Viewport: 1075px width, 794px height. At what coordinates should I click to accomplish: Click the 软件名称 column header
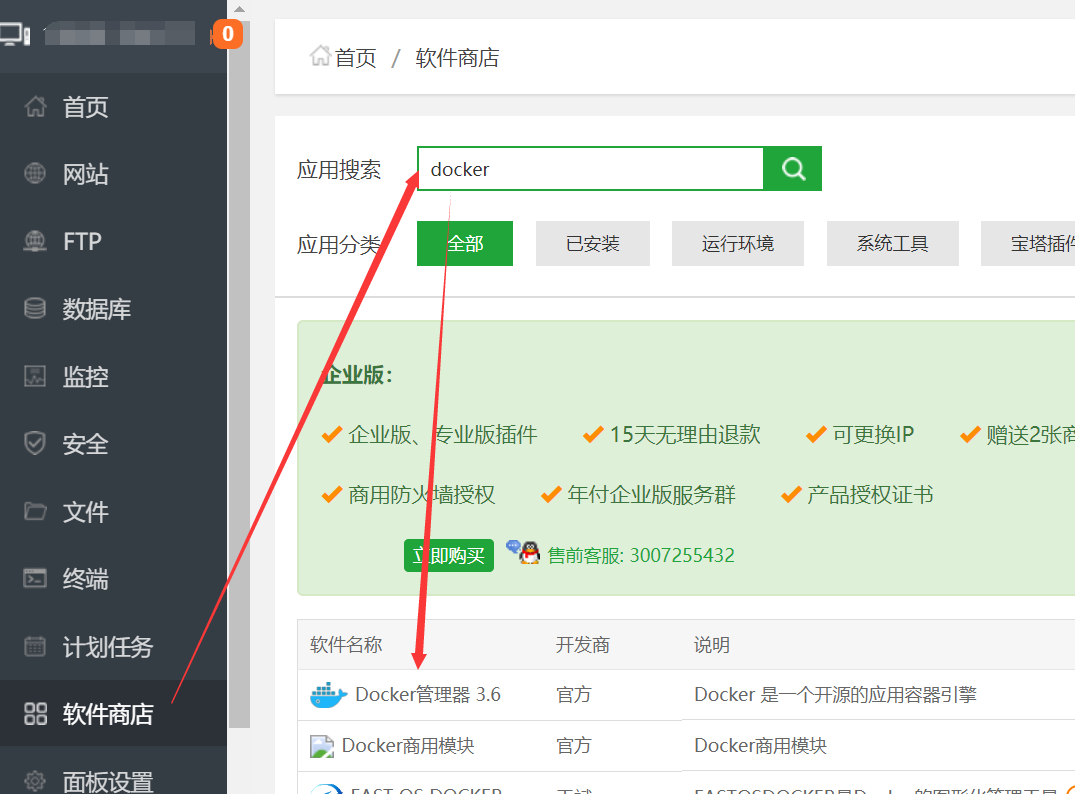(x=346, y=645)
